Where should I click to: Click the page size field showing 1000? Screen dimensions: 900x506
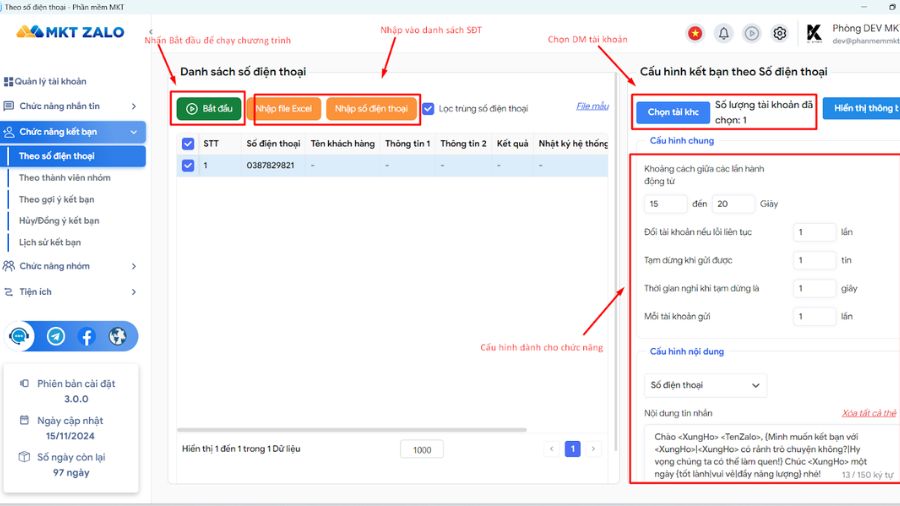pos(422,450)
